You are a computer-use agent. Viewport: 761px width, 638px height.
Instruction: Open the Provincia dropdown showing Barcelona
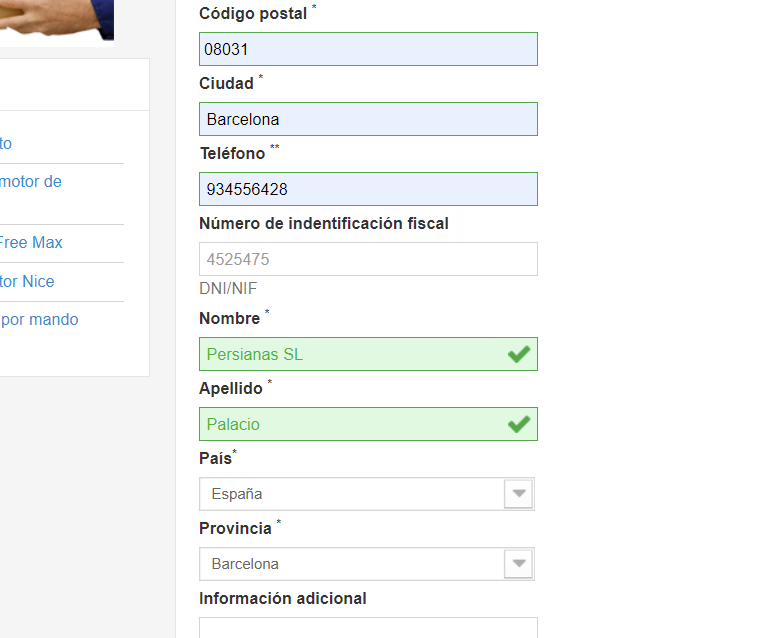(x=367, y=564)
